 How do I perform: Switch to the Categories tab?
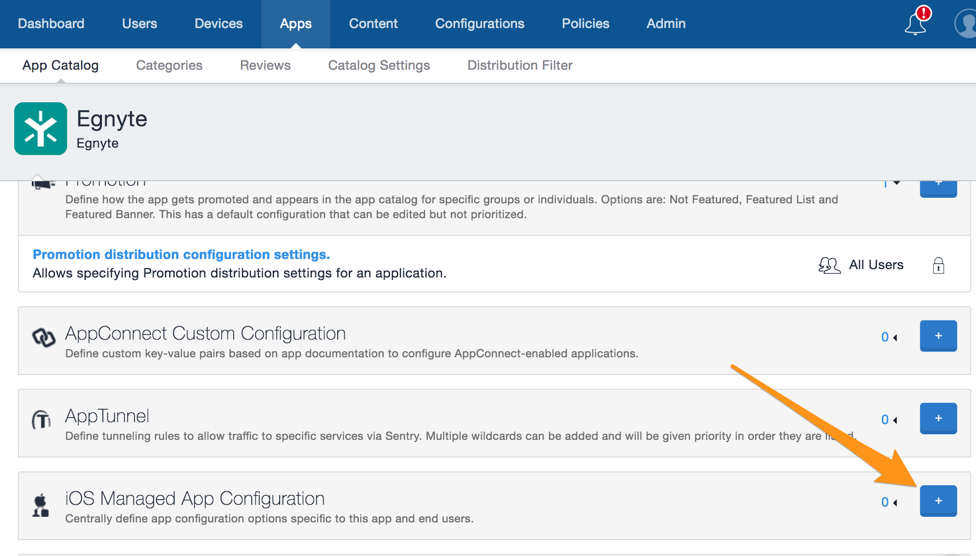click(x=169, y=65)
